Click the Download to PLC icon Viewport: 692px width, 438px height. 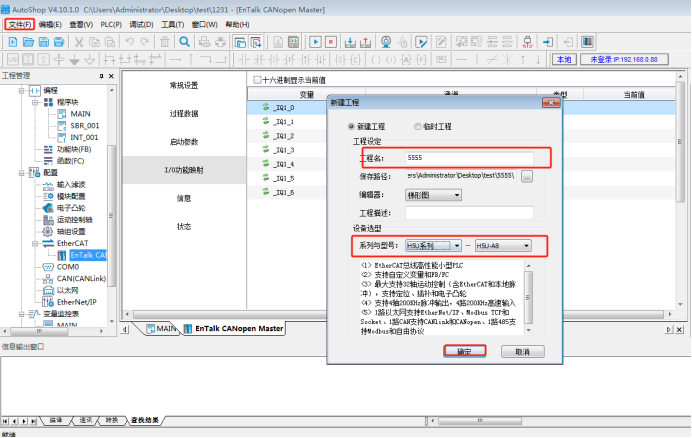[350, 42]
